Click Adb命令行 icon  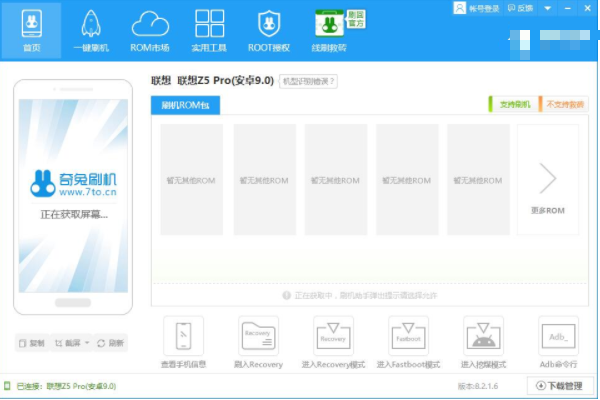tap(558, 336)
